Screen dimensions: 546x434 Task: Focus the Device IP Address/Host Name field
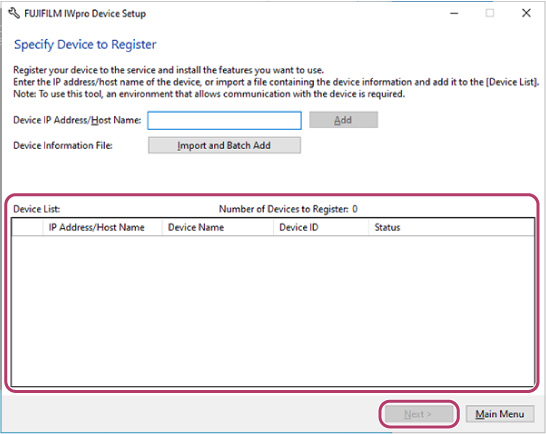point(225,121)
